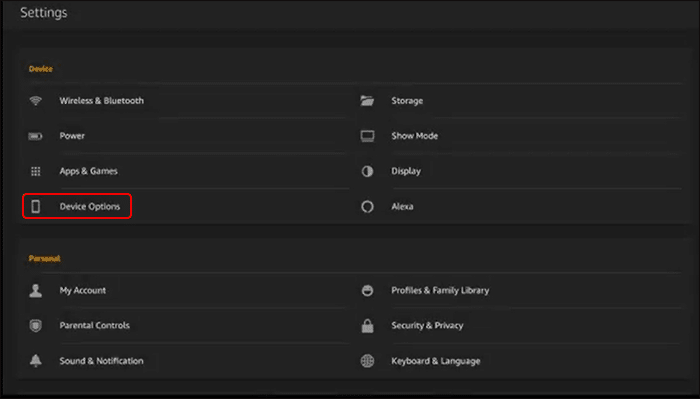
Task: Select Device Options text label
Action: pos(90,206)
